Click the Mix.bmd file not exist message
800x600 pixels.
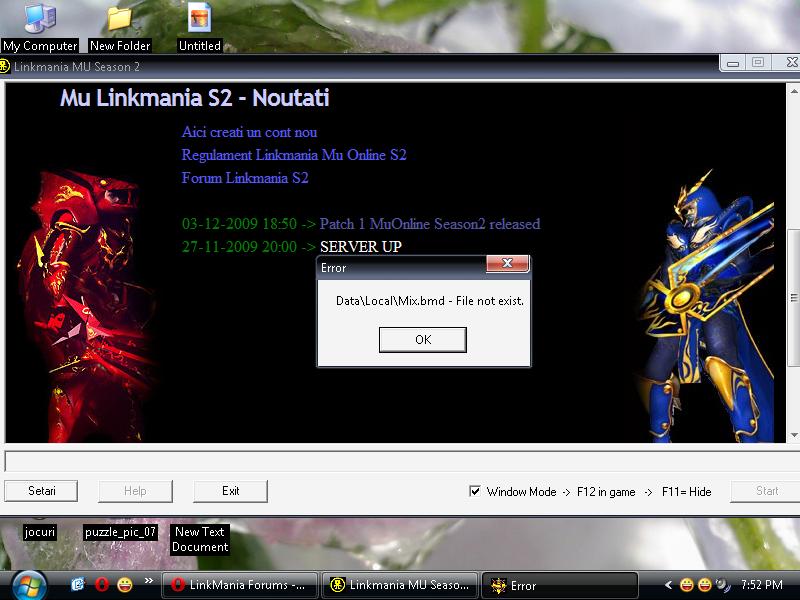click(x=430, y=301)
